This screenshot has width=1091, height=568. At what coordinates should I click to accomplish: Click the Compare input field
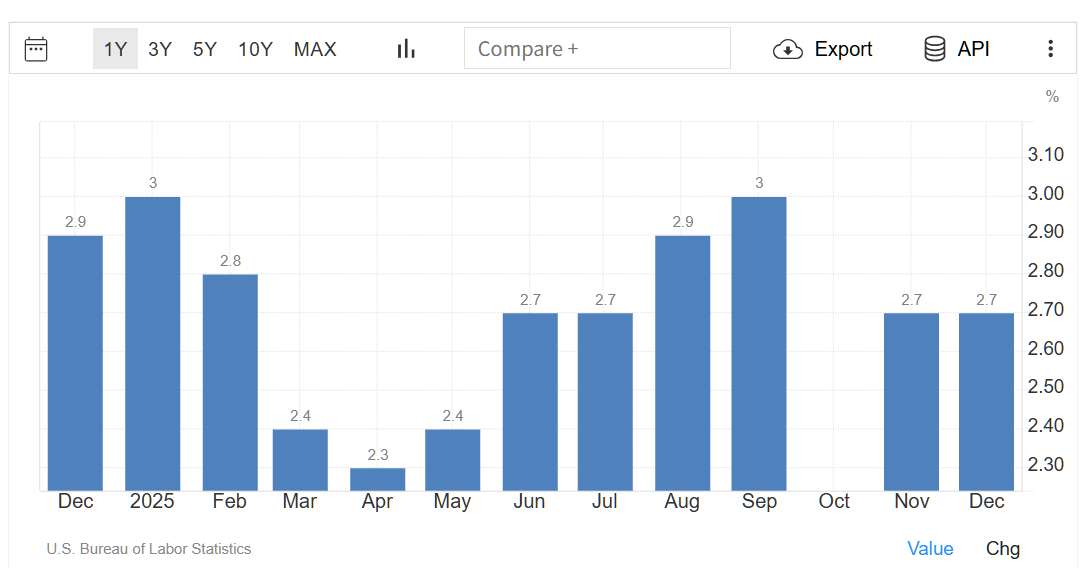coord(597,48)
